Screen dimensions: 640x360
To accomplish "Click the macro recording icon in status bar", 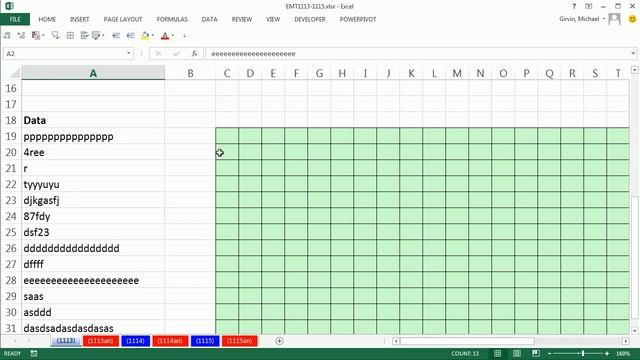I will tap(34, 353).
